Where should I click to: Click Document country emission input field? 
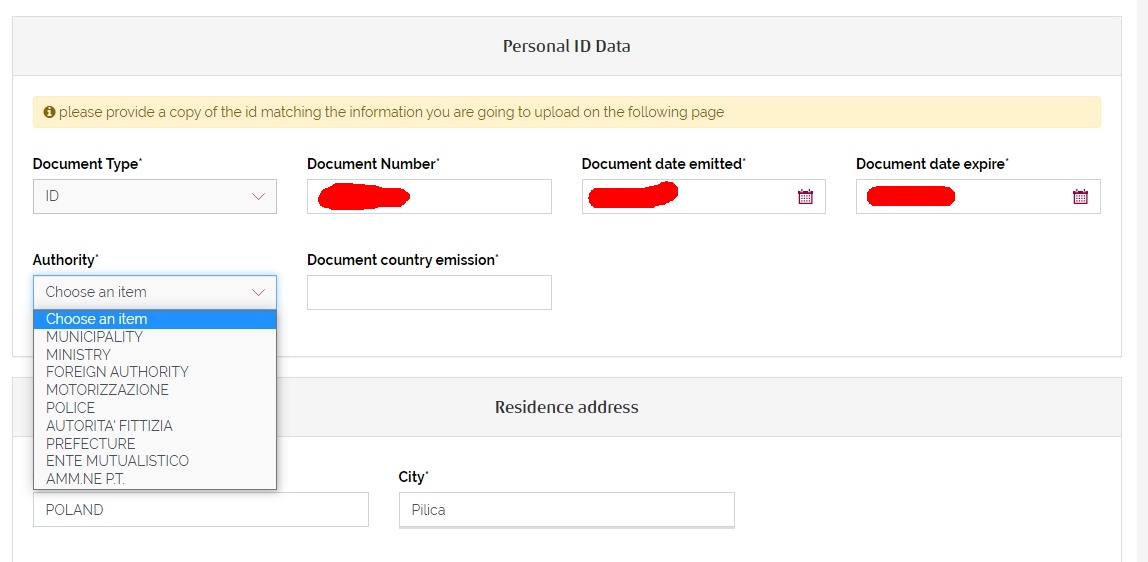click(x=429, y=292)
